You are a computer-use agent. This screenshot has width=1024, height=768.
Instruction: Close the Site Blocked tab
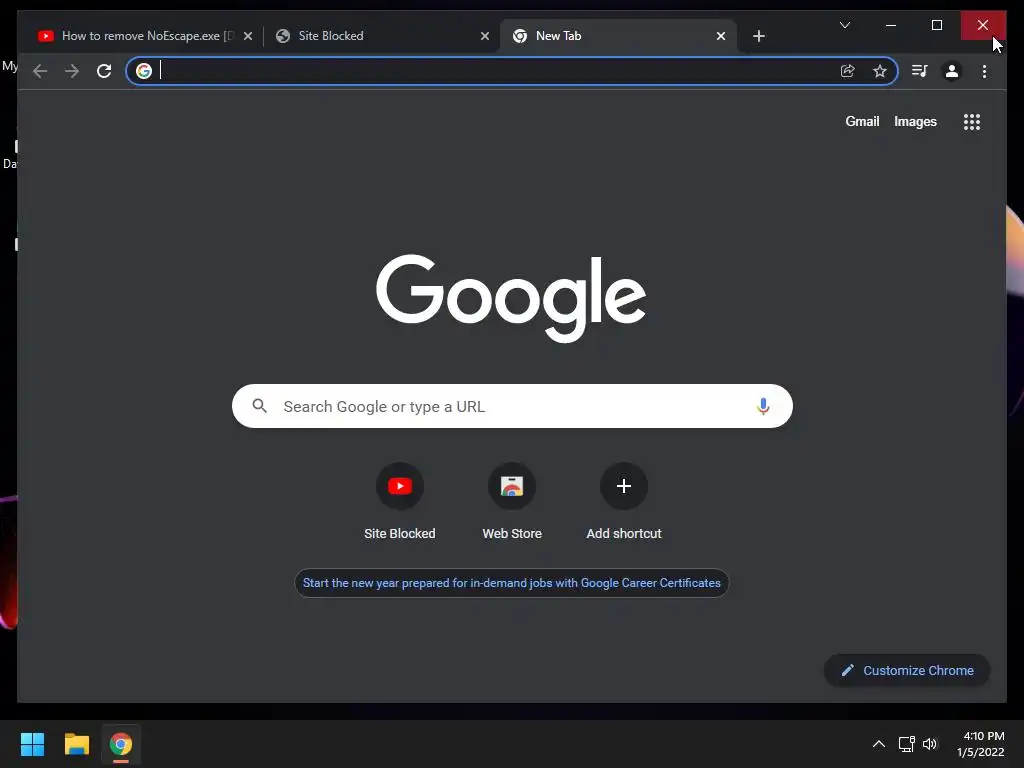(485, 36)
